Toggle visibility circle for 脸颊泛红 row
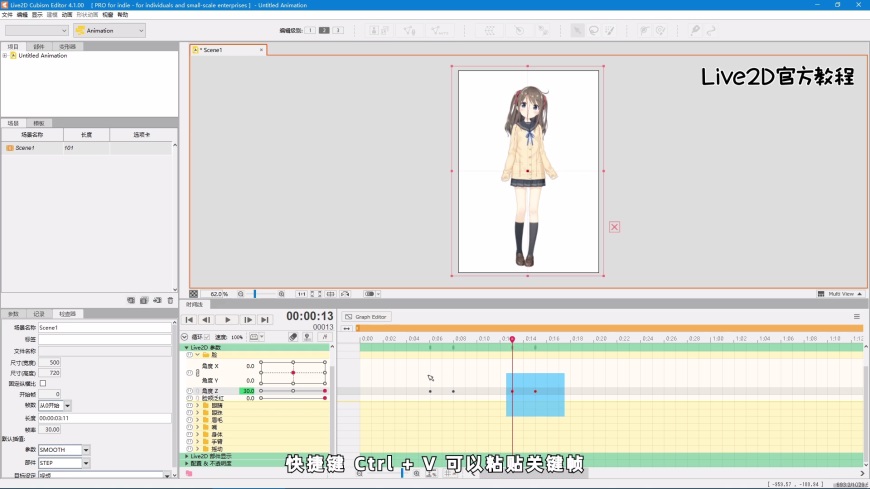 pos(189,398)
